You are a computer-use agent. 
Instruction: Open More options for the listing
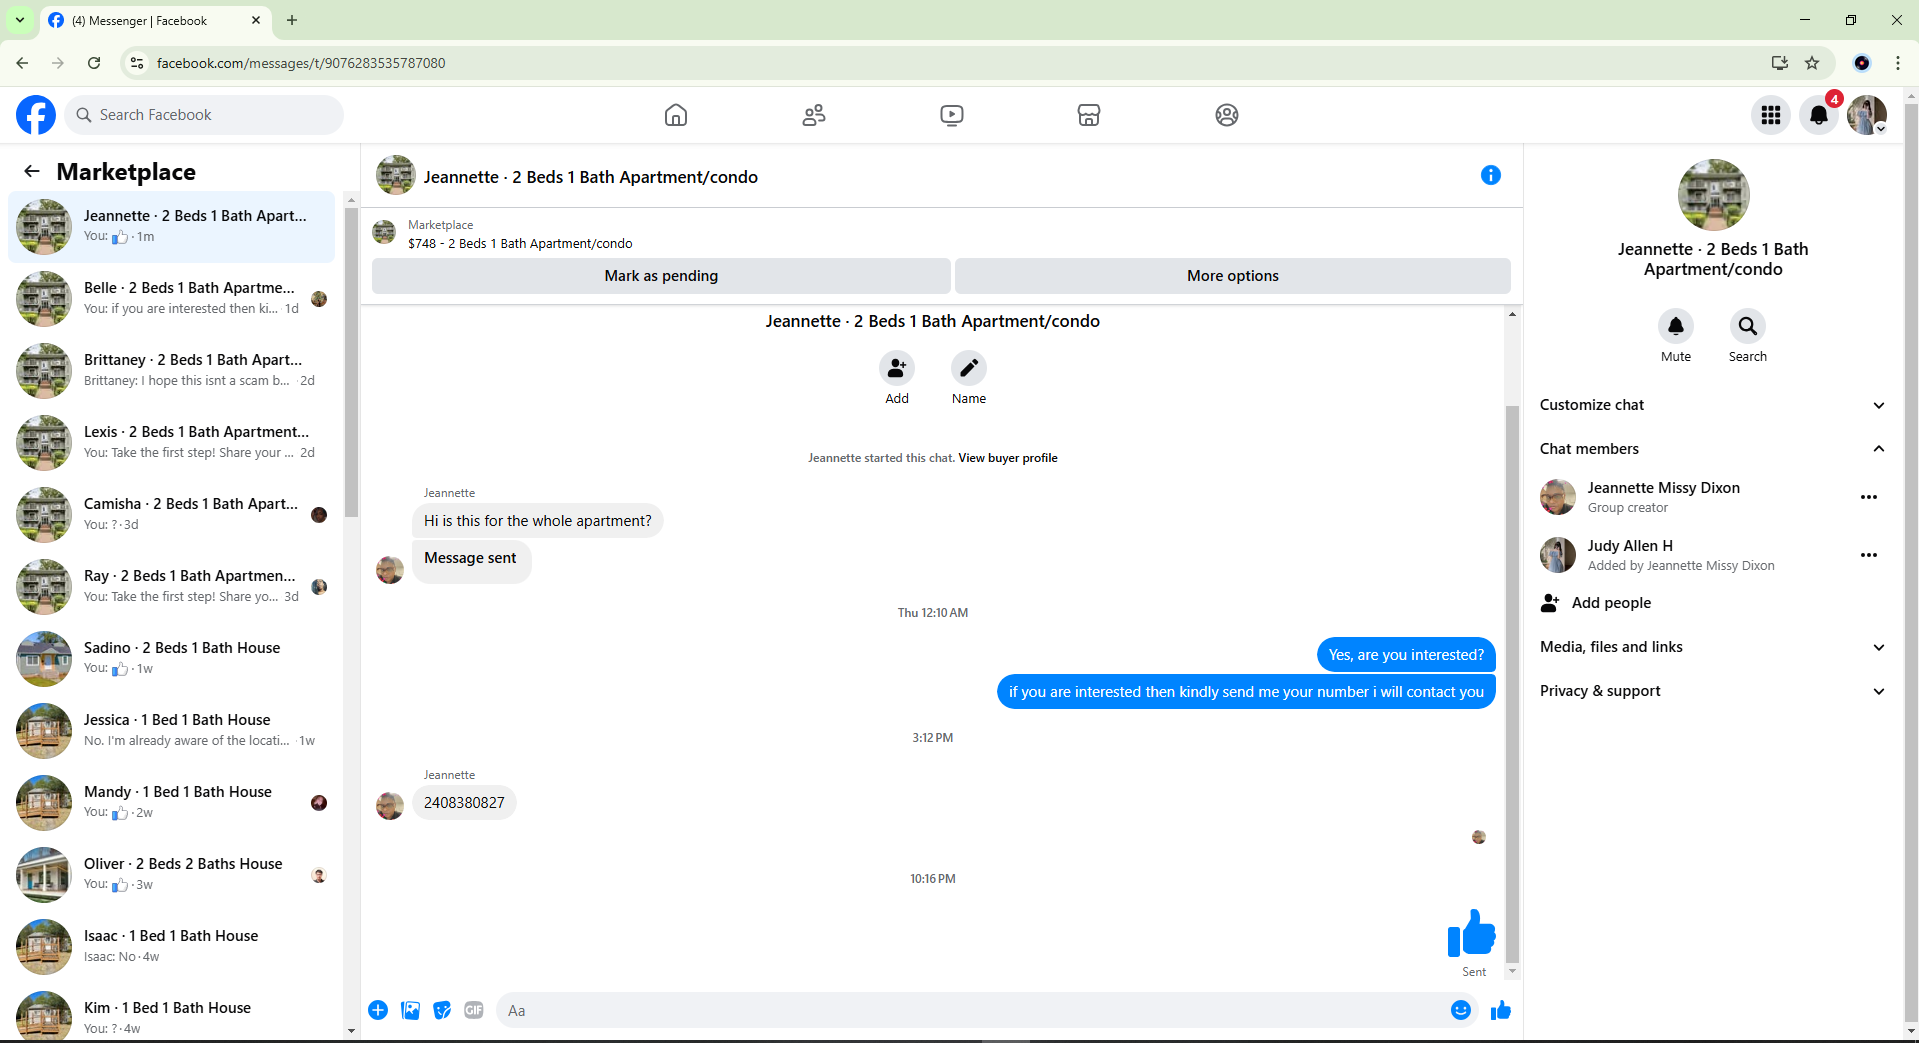tap(1233, 276)
